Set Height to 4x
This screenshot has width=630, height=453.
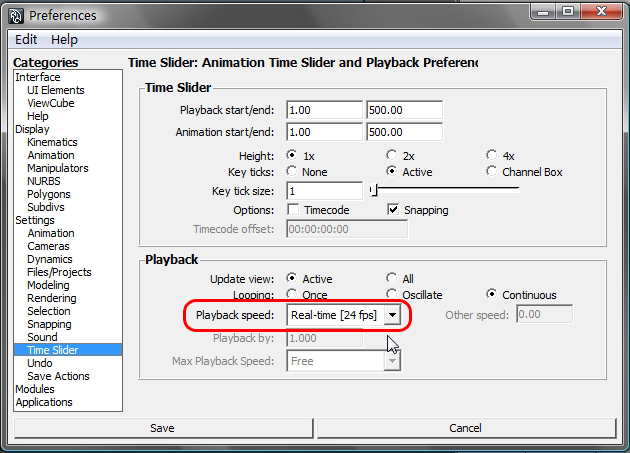pos(491,155)
